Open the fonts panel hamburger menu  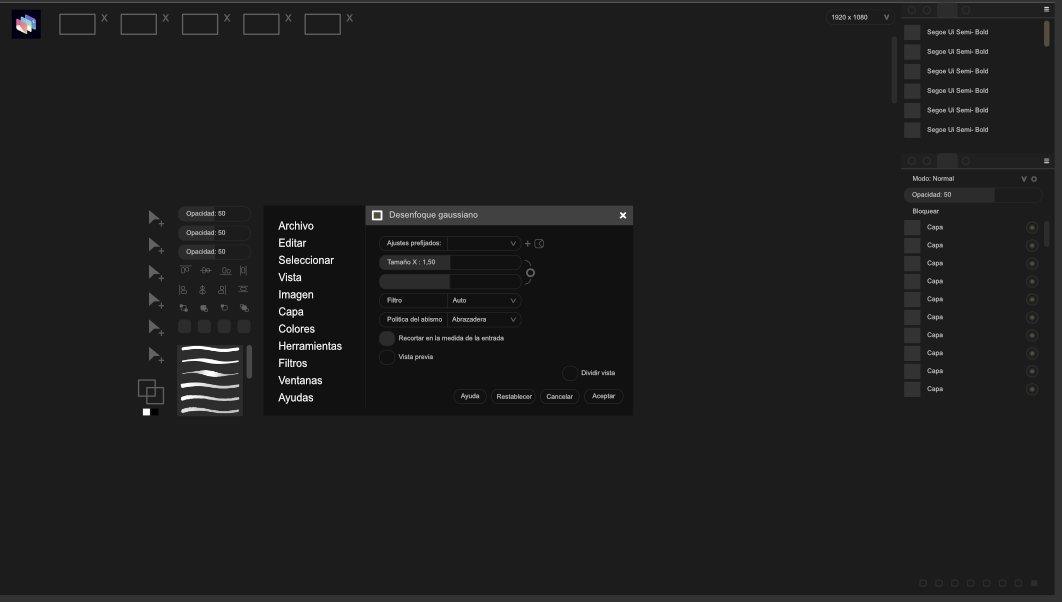(1046, 9)
